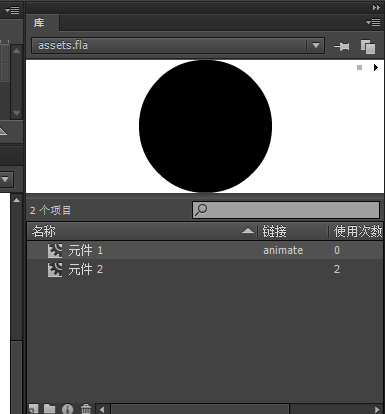Open item properties info
Screen dimensions: 385x414
pos(68,409)
